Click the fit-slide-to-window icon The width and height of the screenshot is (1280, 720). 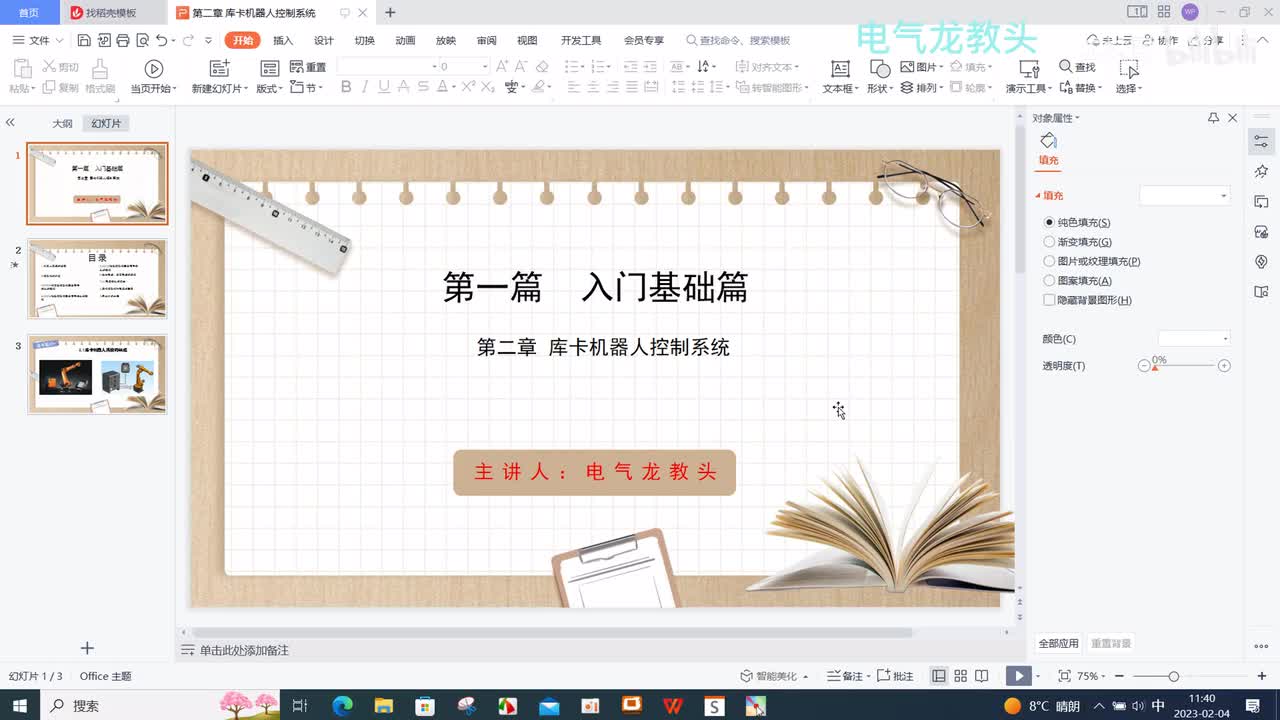1064,676
